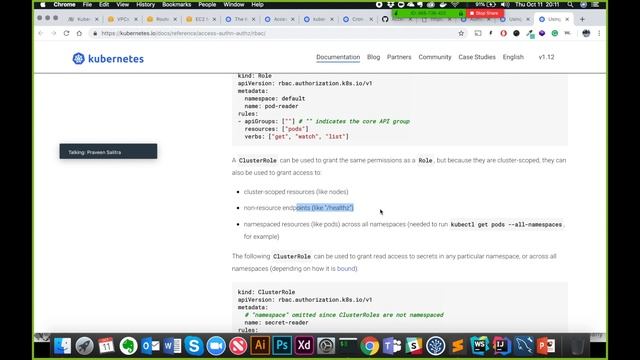The width and height of the screenshot is (640, 360).
Task: Close the VPC browser tab
Action: coord(136,19)
